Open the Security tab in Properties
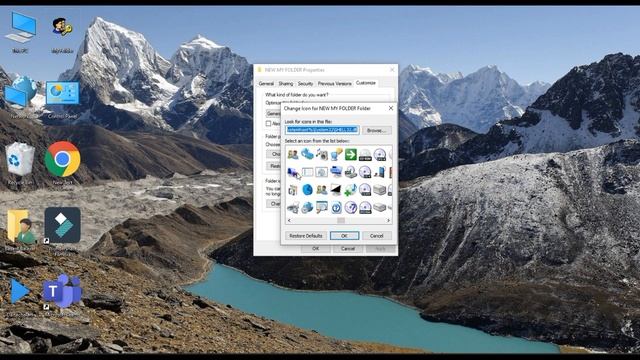This screenshot has width=640, height=360. (305, 83)
